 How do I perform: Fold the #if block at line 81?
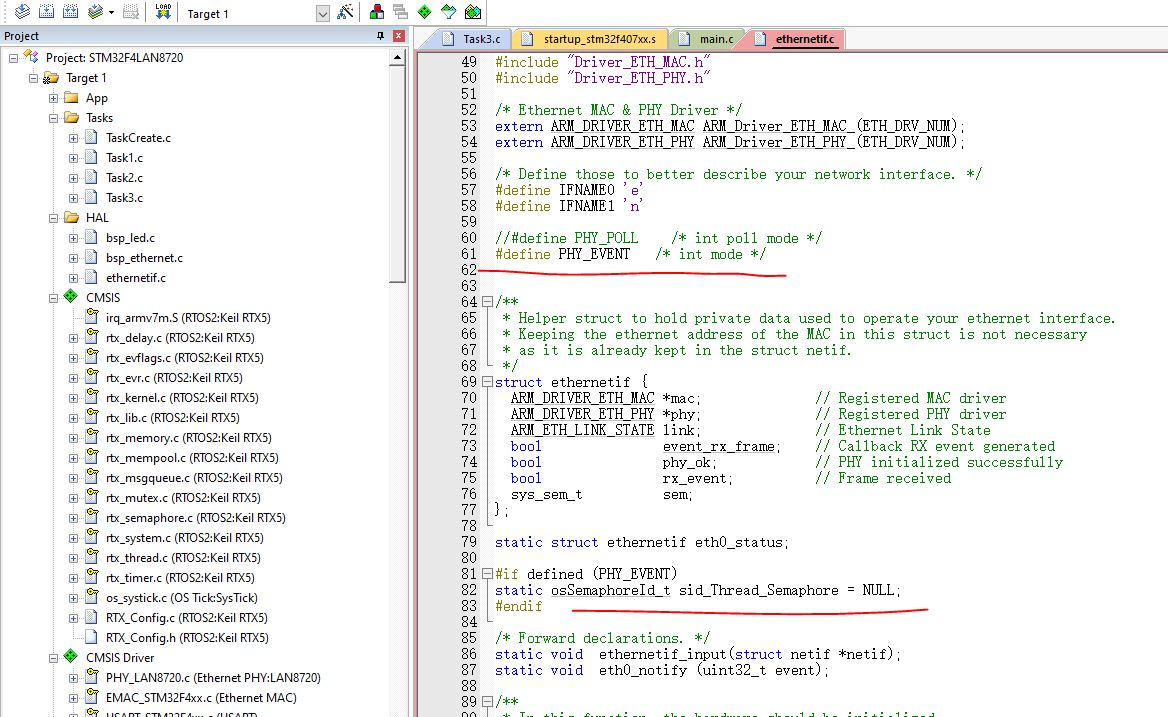coord(487,574)
